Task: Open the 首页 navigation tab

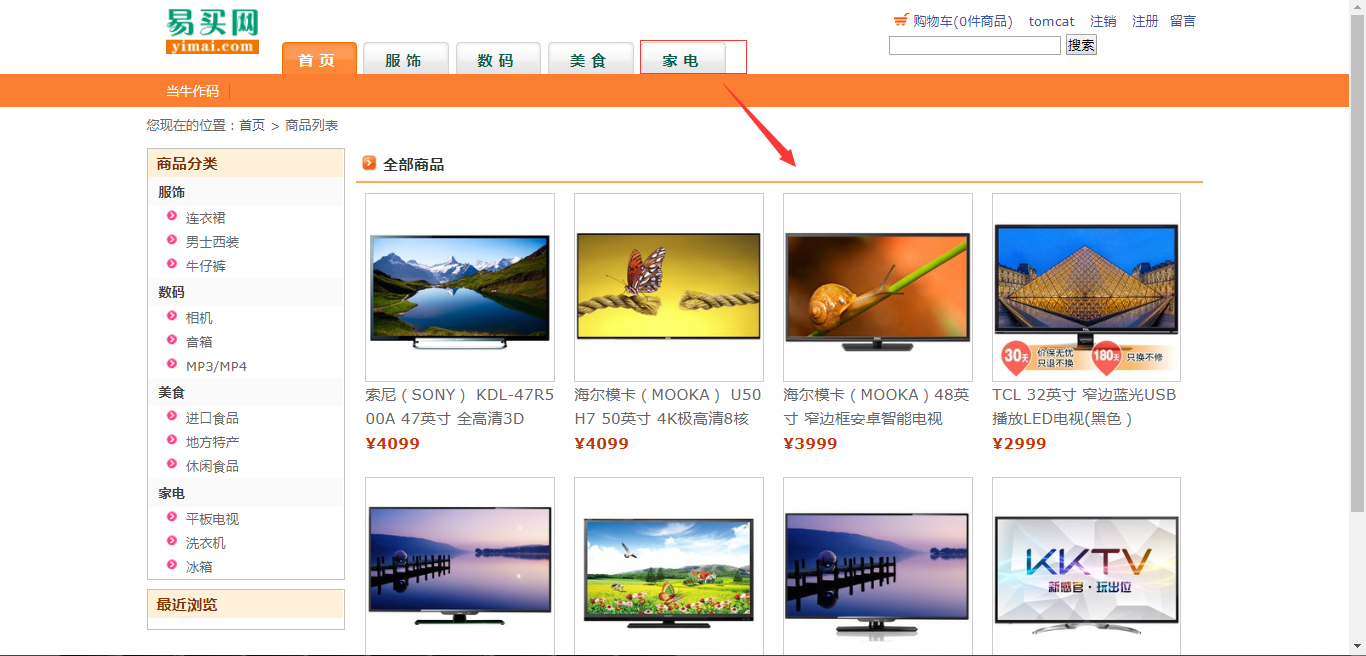Action: point(319,59)
